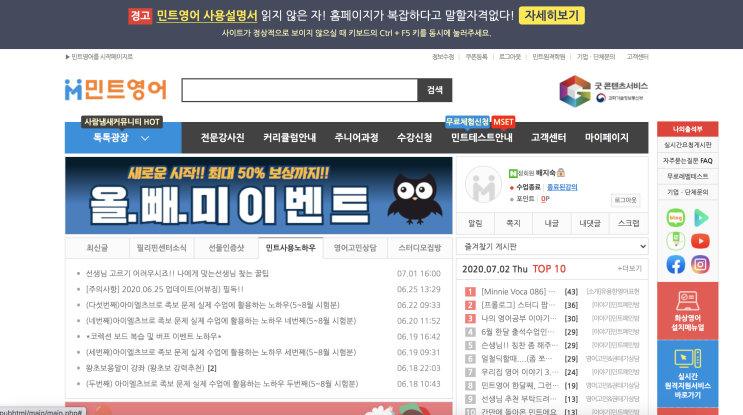Open 기업·단체문의 in the sidebar
Screen dimensions: 743x415
point(688,192)
